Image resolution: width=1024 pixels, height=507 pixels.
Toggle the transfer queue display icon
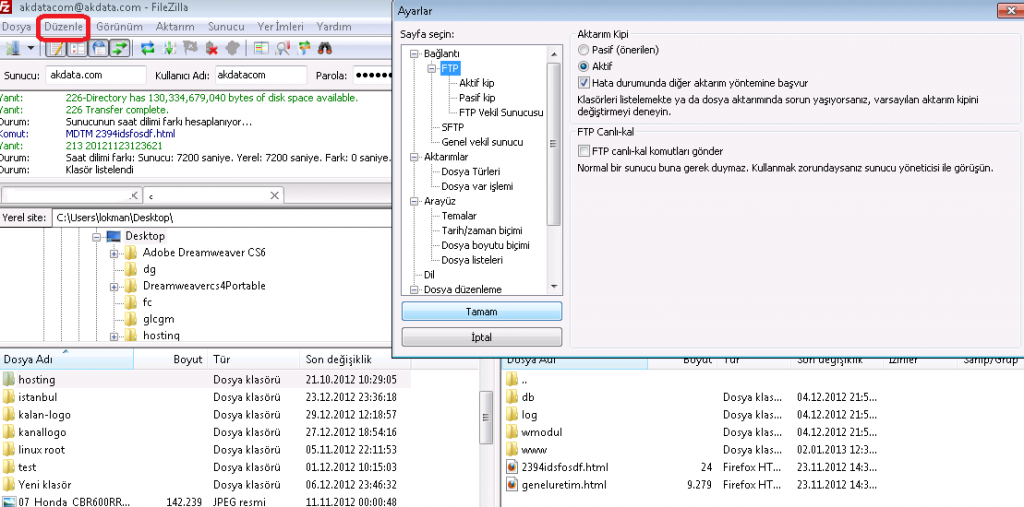point(120,48)
